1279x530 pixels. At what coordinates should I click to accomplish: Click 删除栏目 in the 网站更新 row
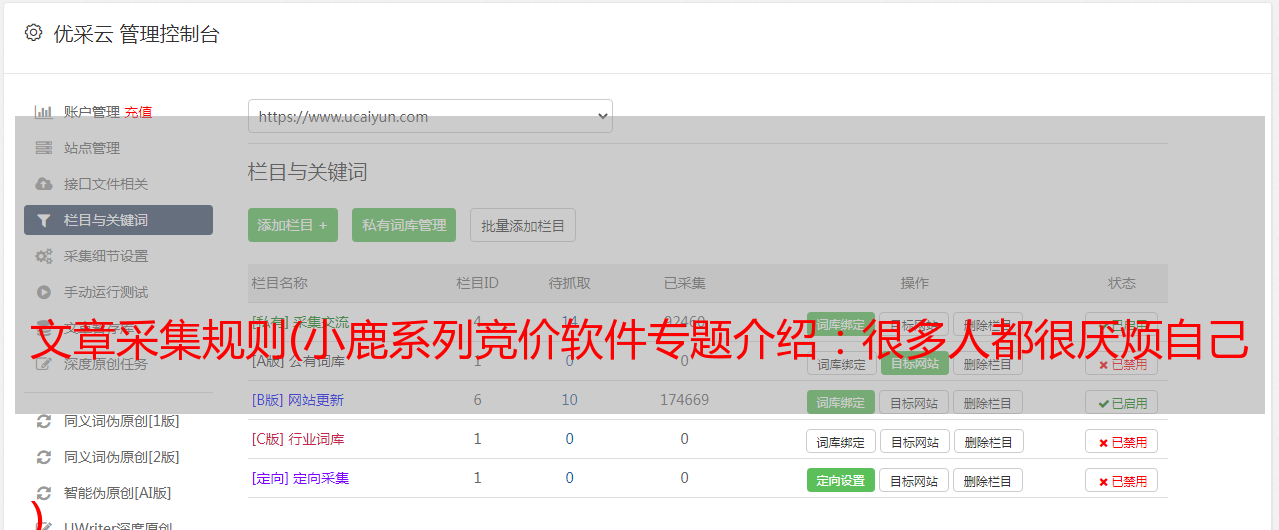click(988, 402)
